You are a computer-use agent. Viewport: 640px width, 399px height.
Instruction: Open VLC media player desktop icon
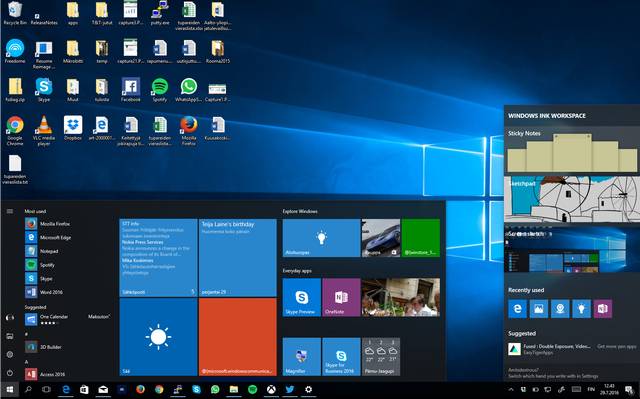tap(44, 131)
